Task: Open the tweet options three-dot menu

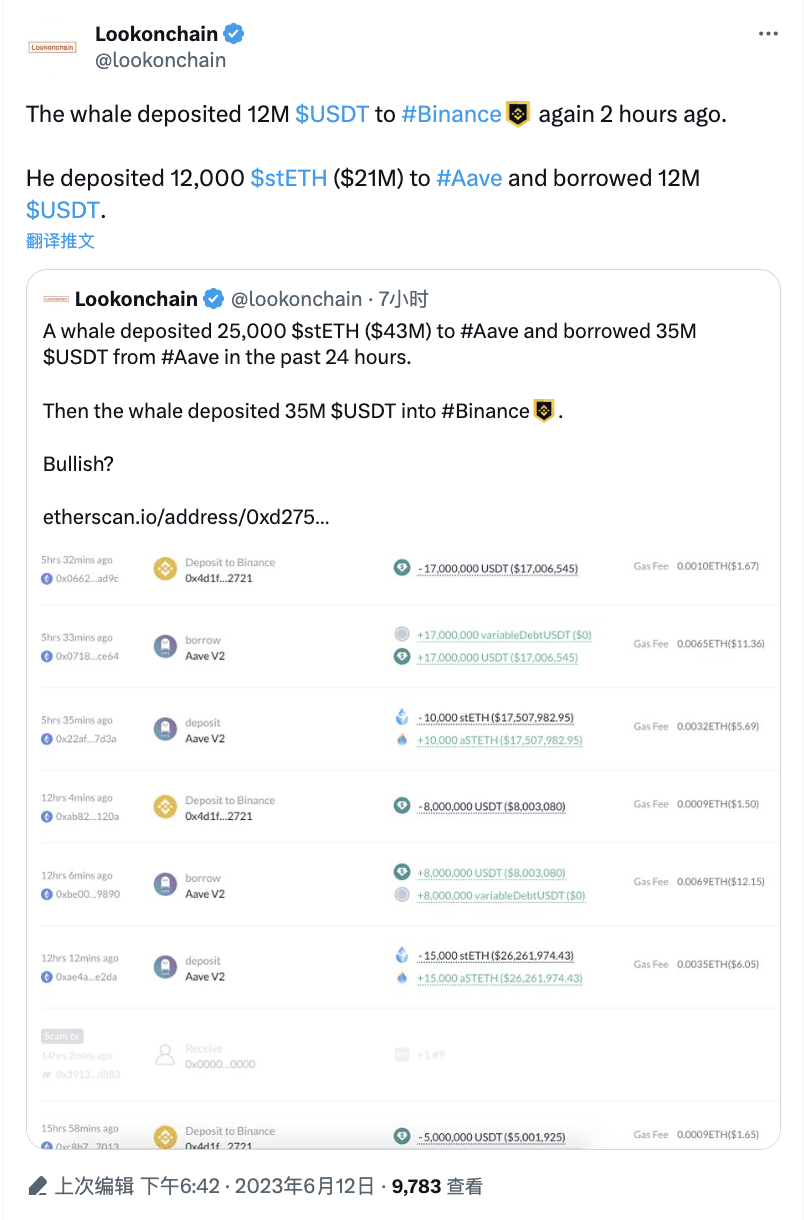Action: coord(769,33)
